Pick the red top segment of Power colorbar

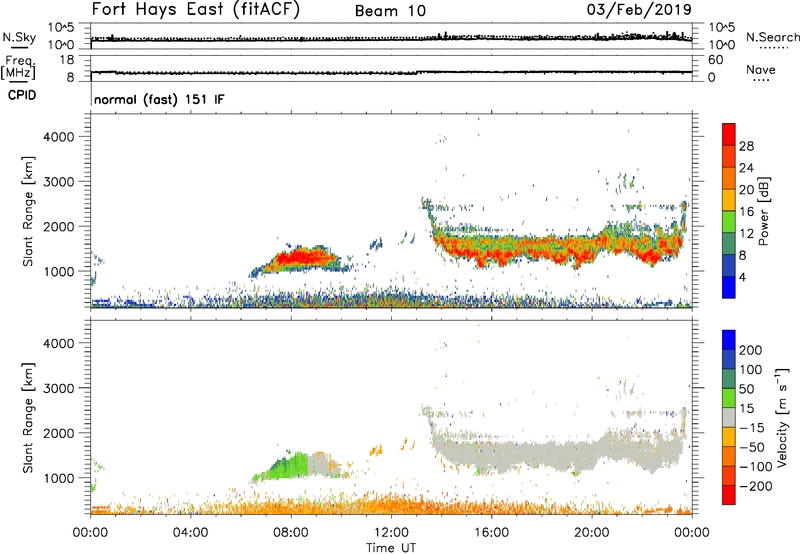(729, 134)
